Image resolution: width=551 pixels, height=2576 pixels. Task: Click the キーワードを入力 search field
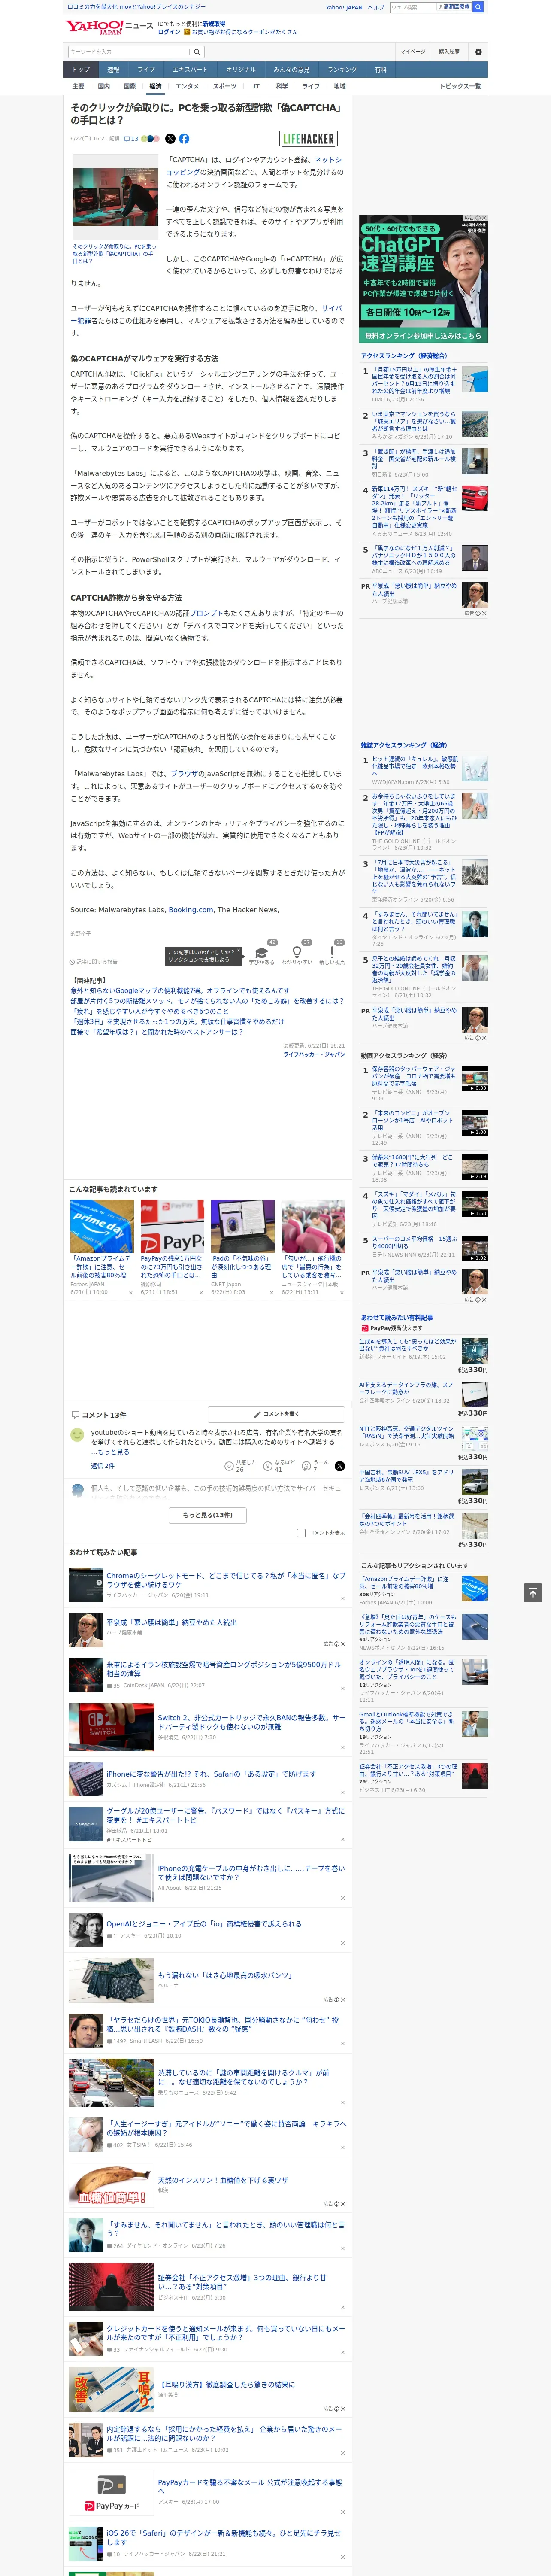(x=128, y=52)
